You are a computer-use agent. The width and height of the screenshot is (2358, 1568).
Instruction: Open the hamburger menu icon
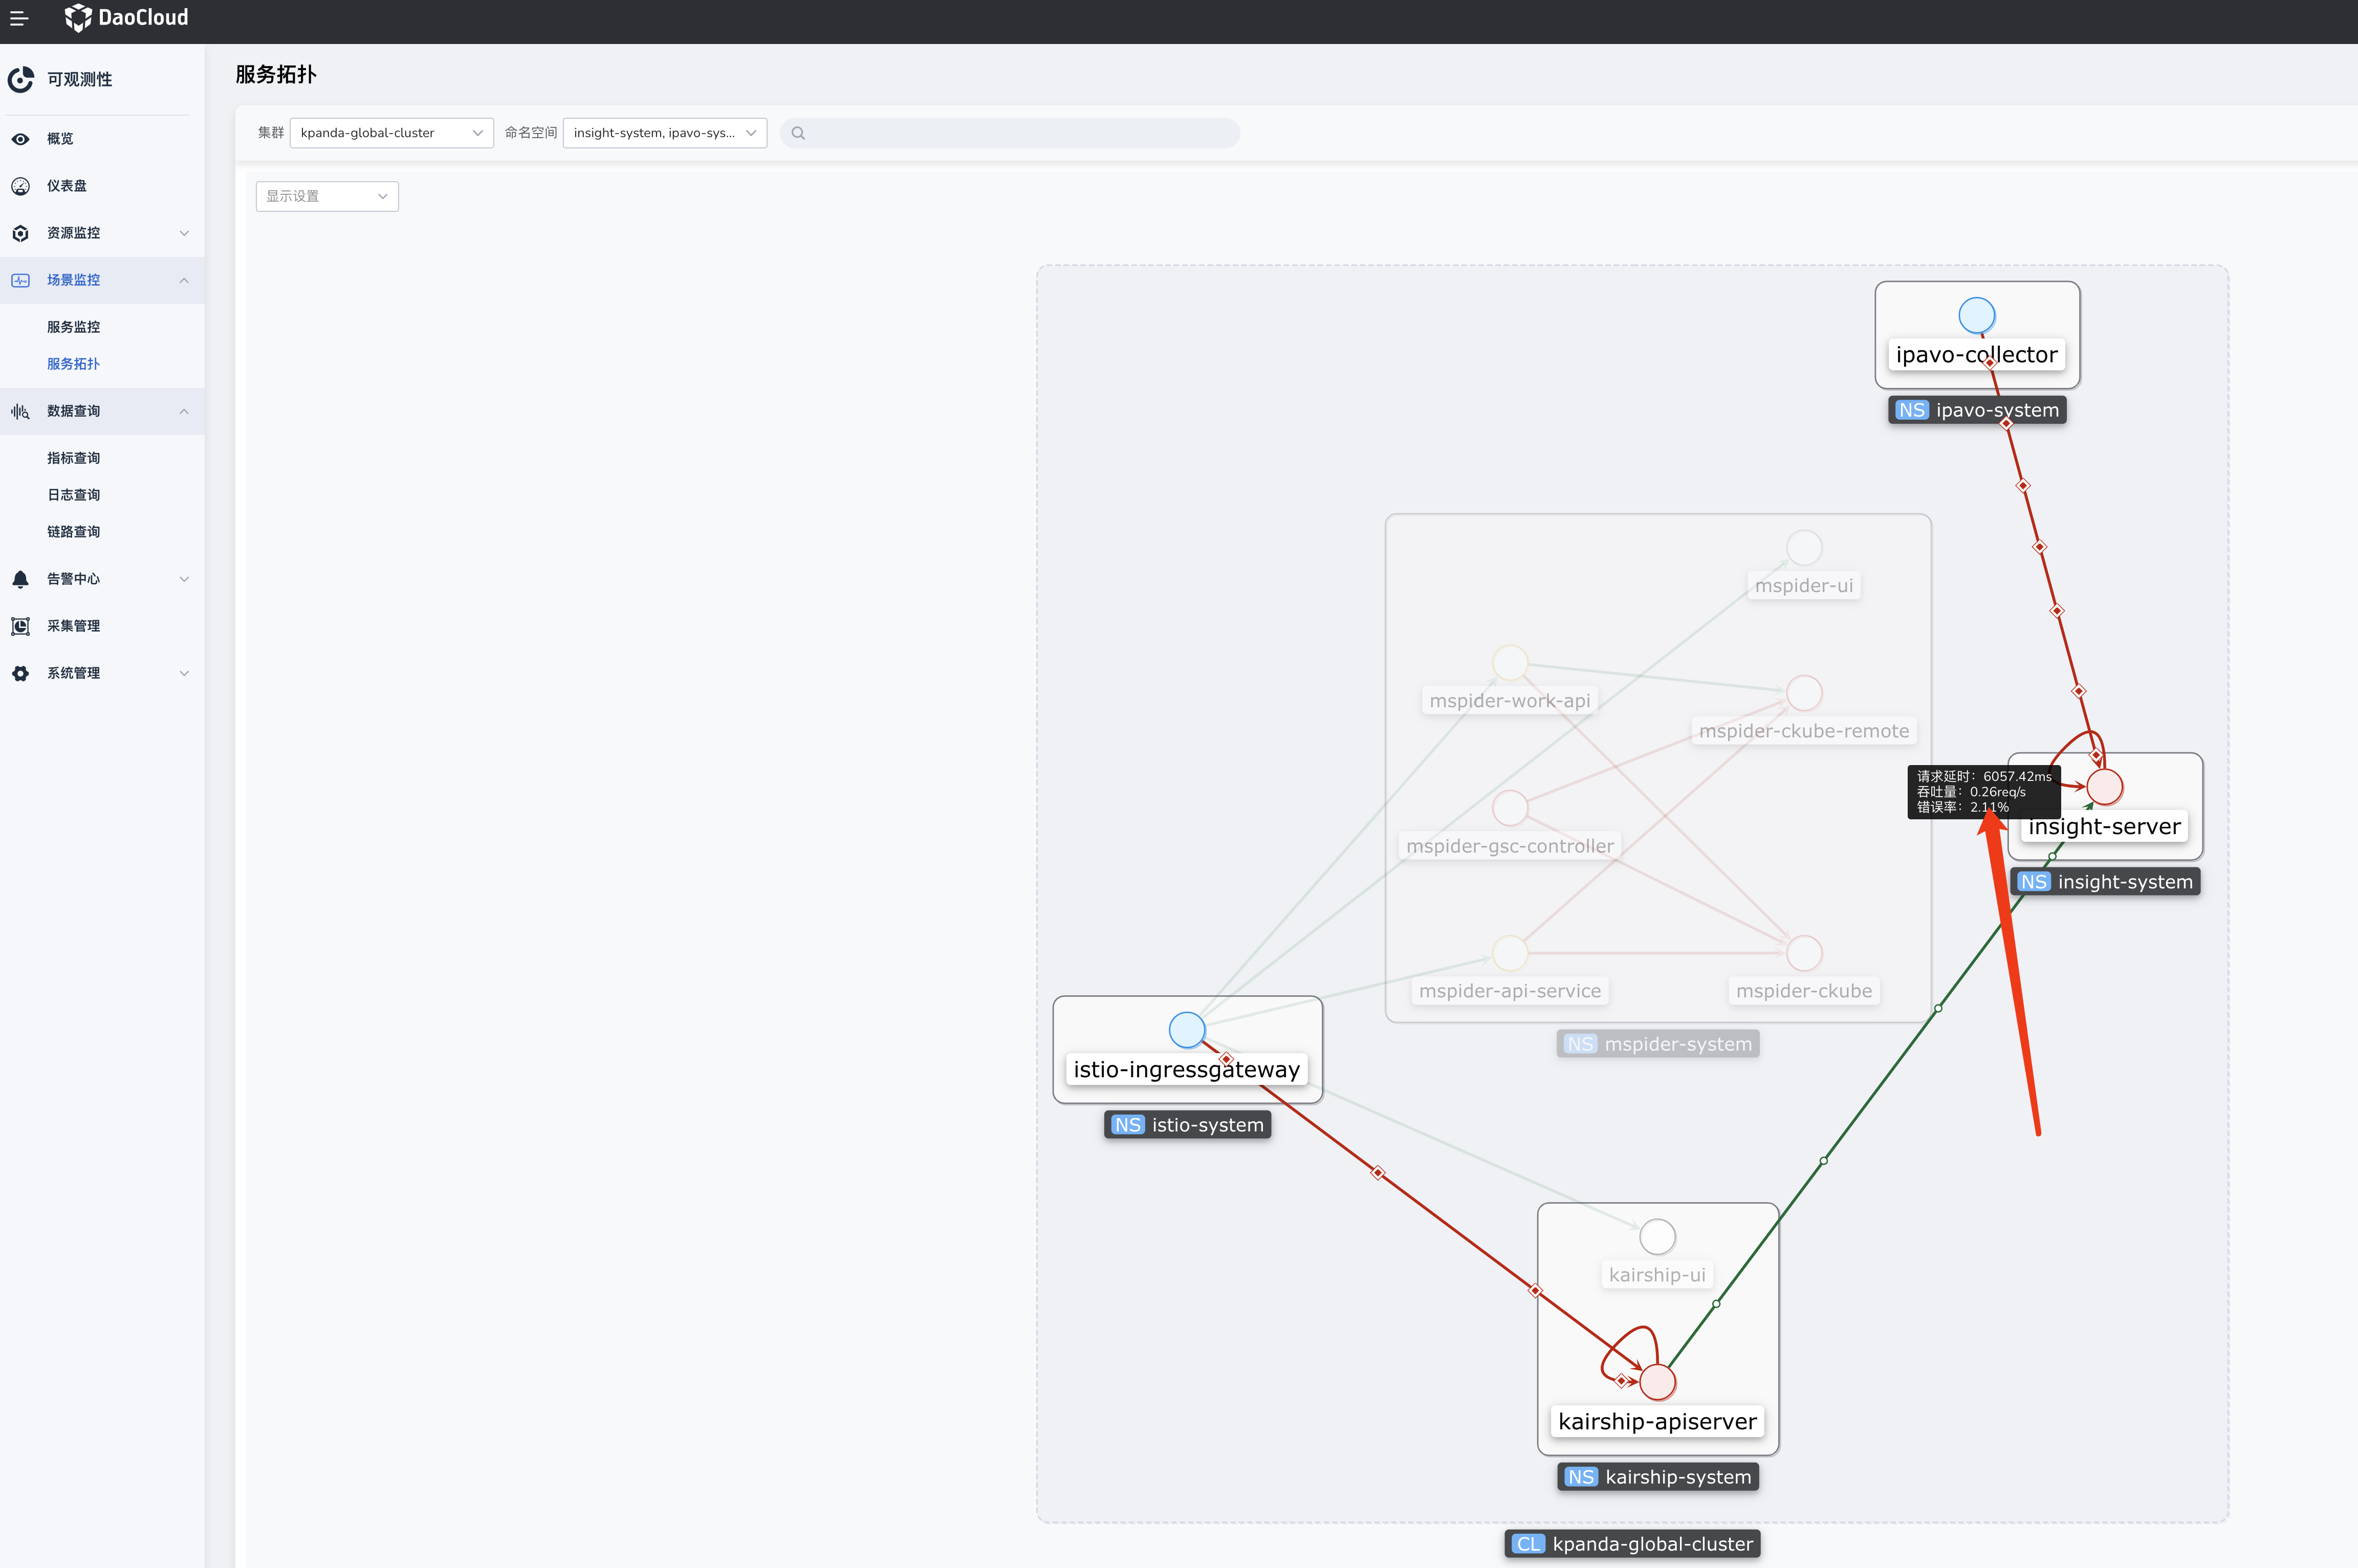(19, 18)
